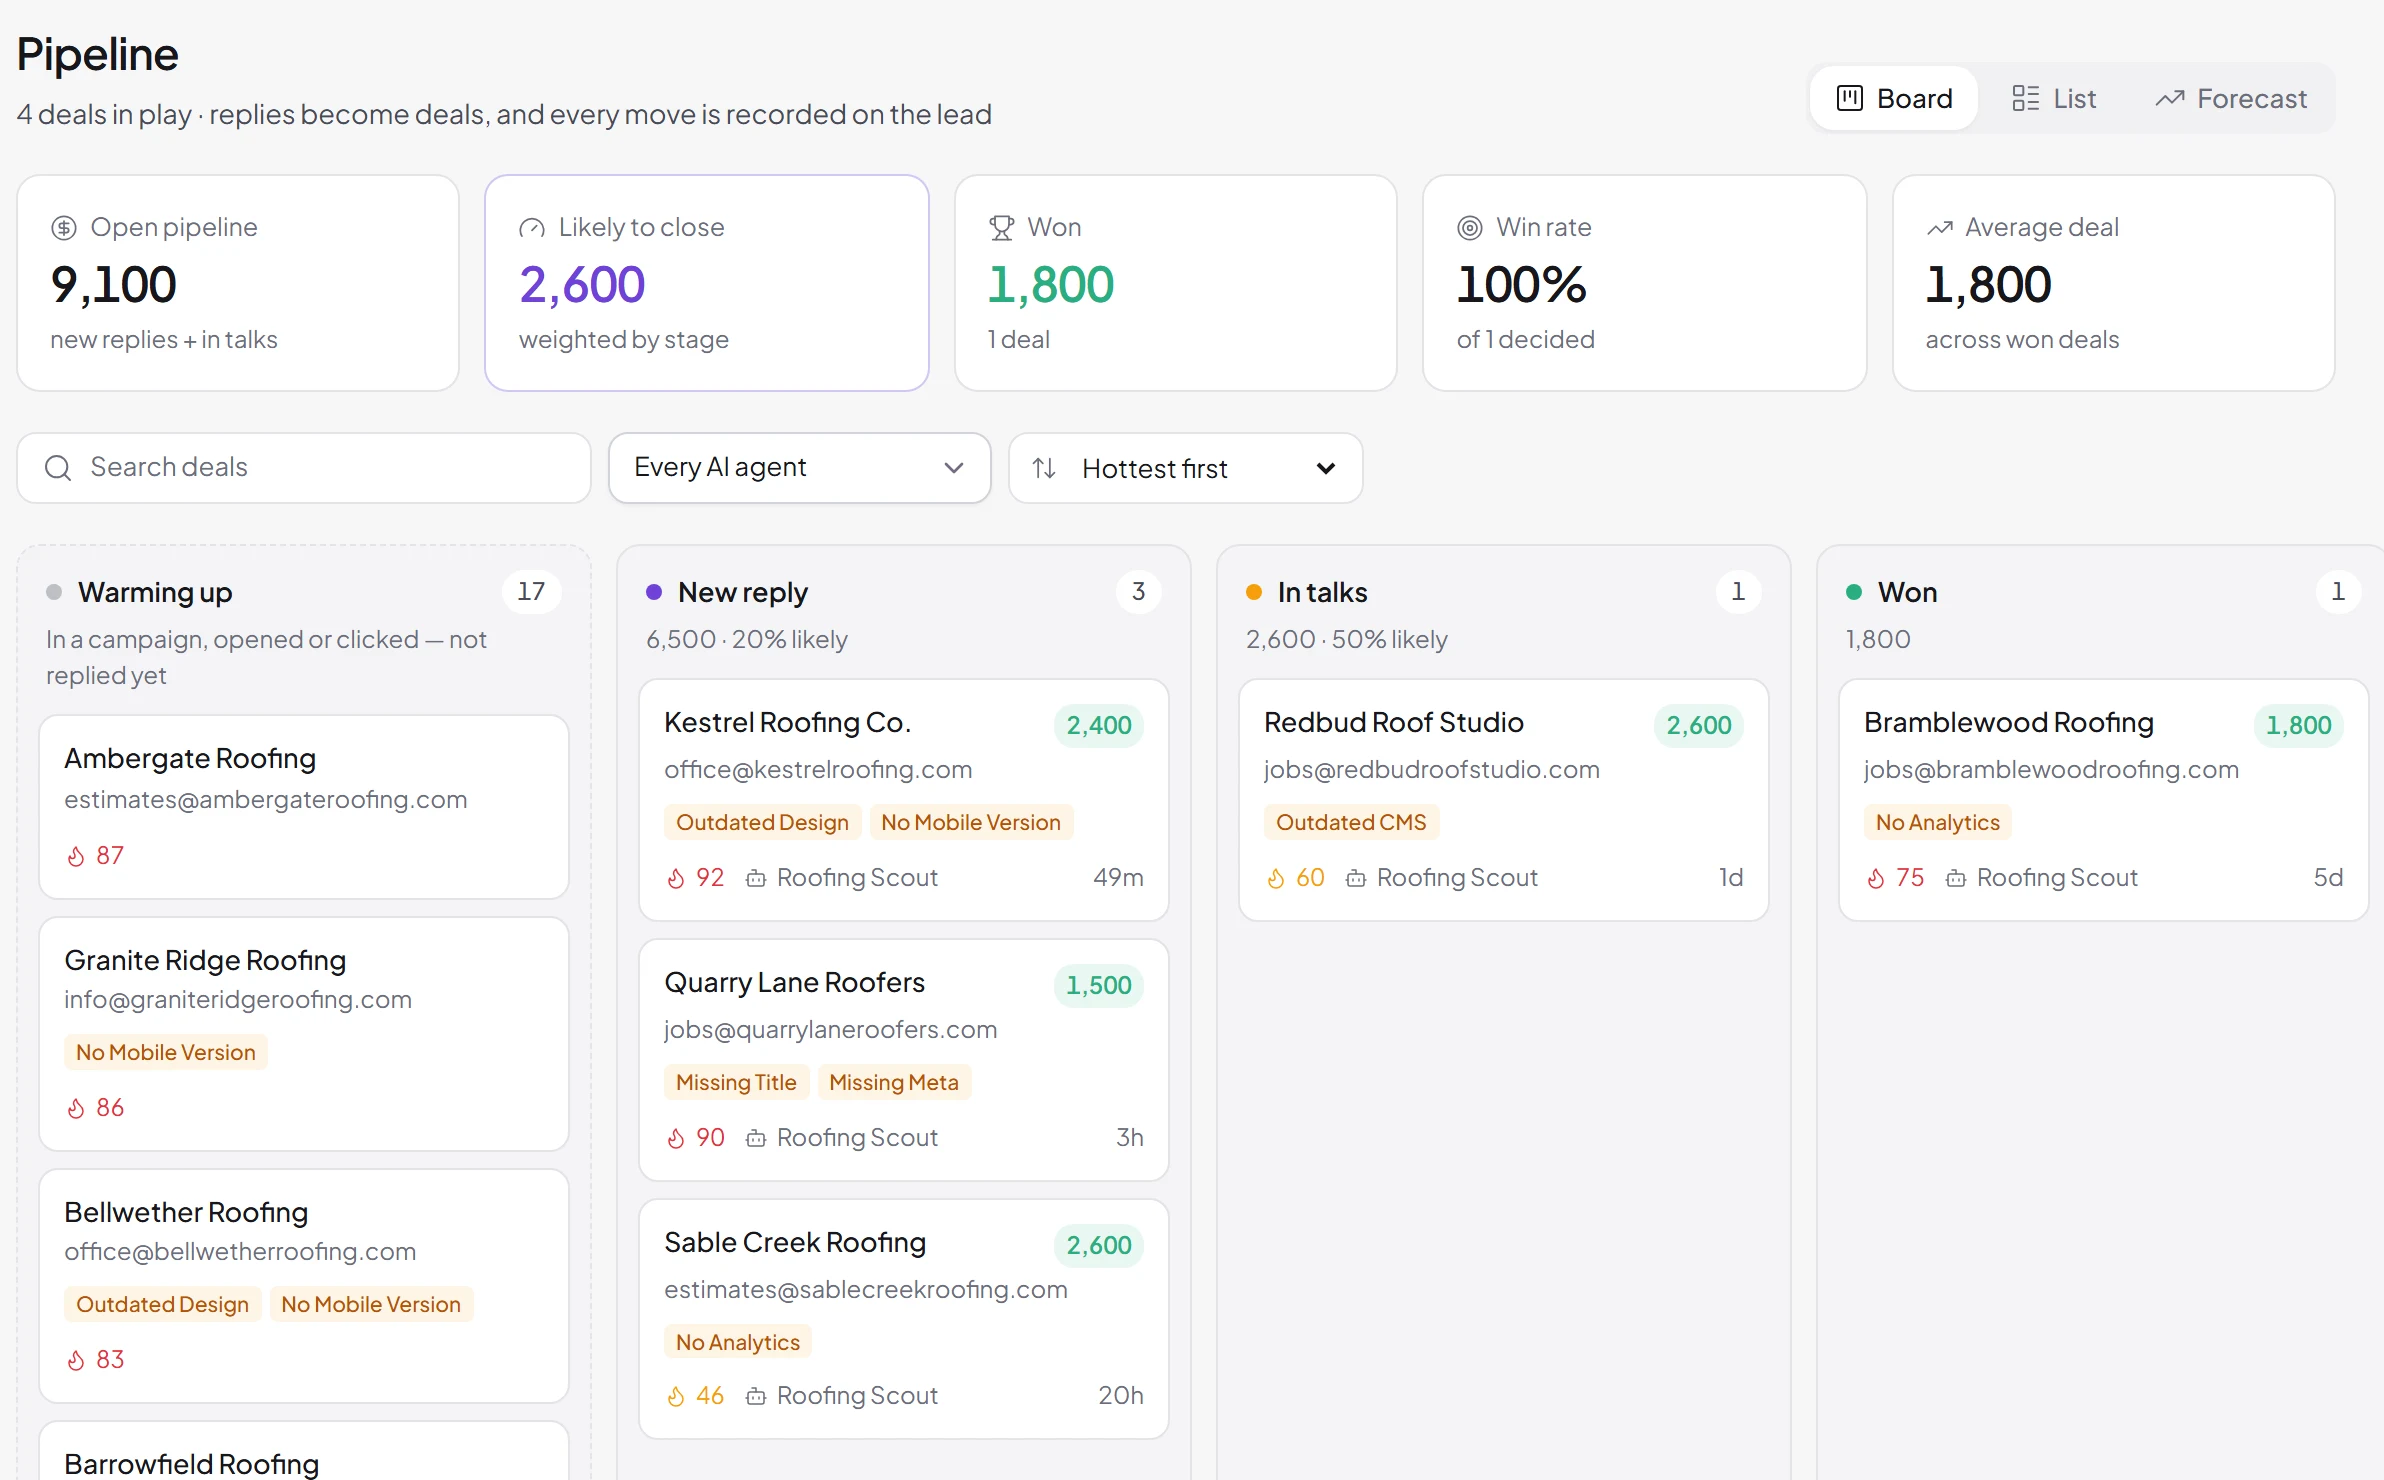Open the Forecast view tab
This screenshot has height=1480, width=2384.
pyautogui.click(x=2231, y=98)
